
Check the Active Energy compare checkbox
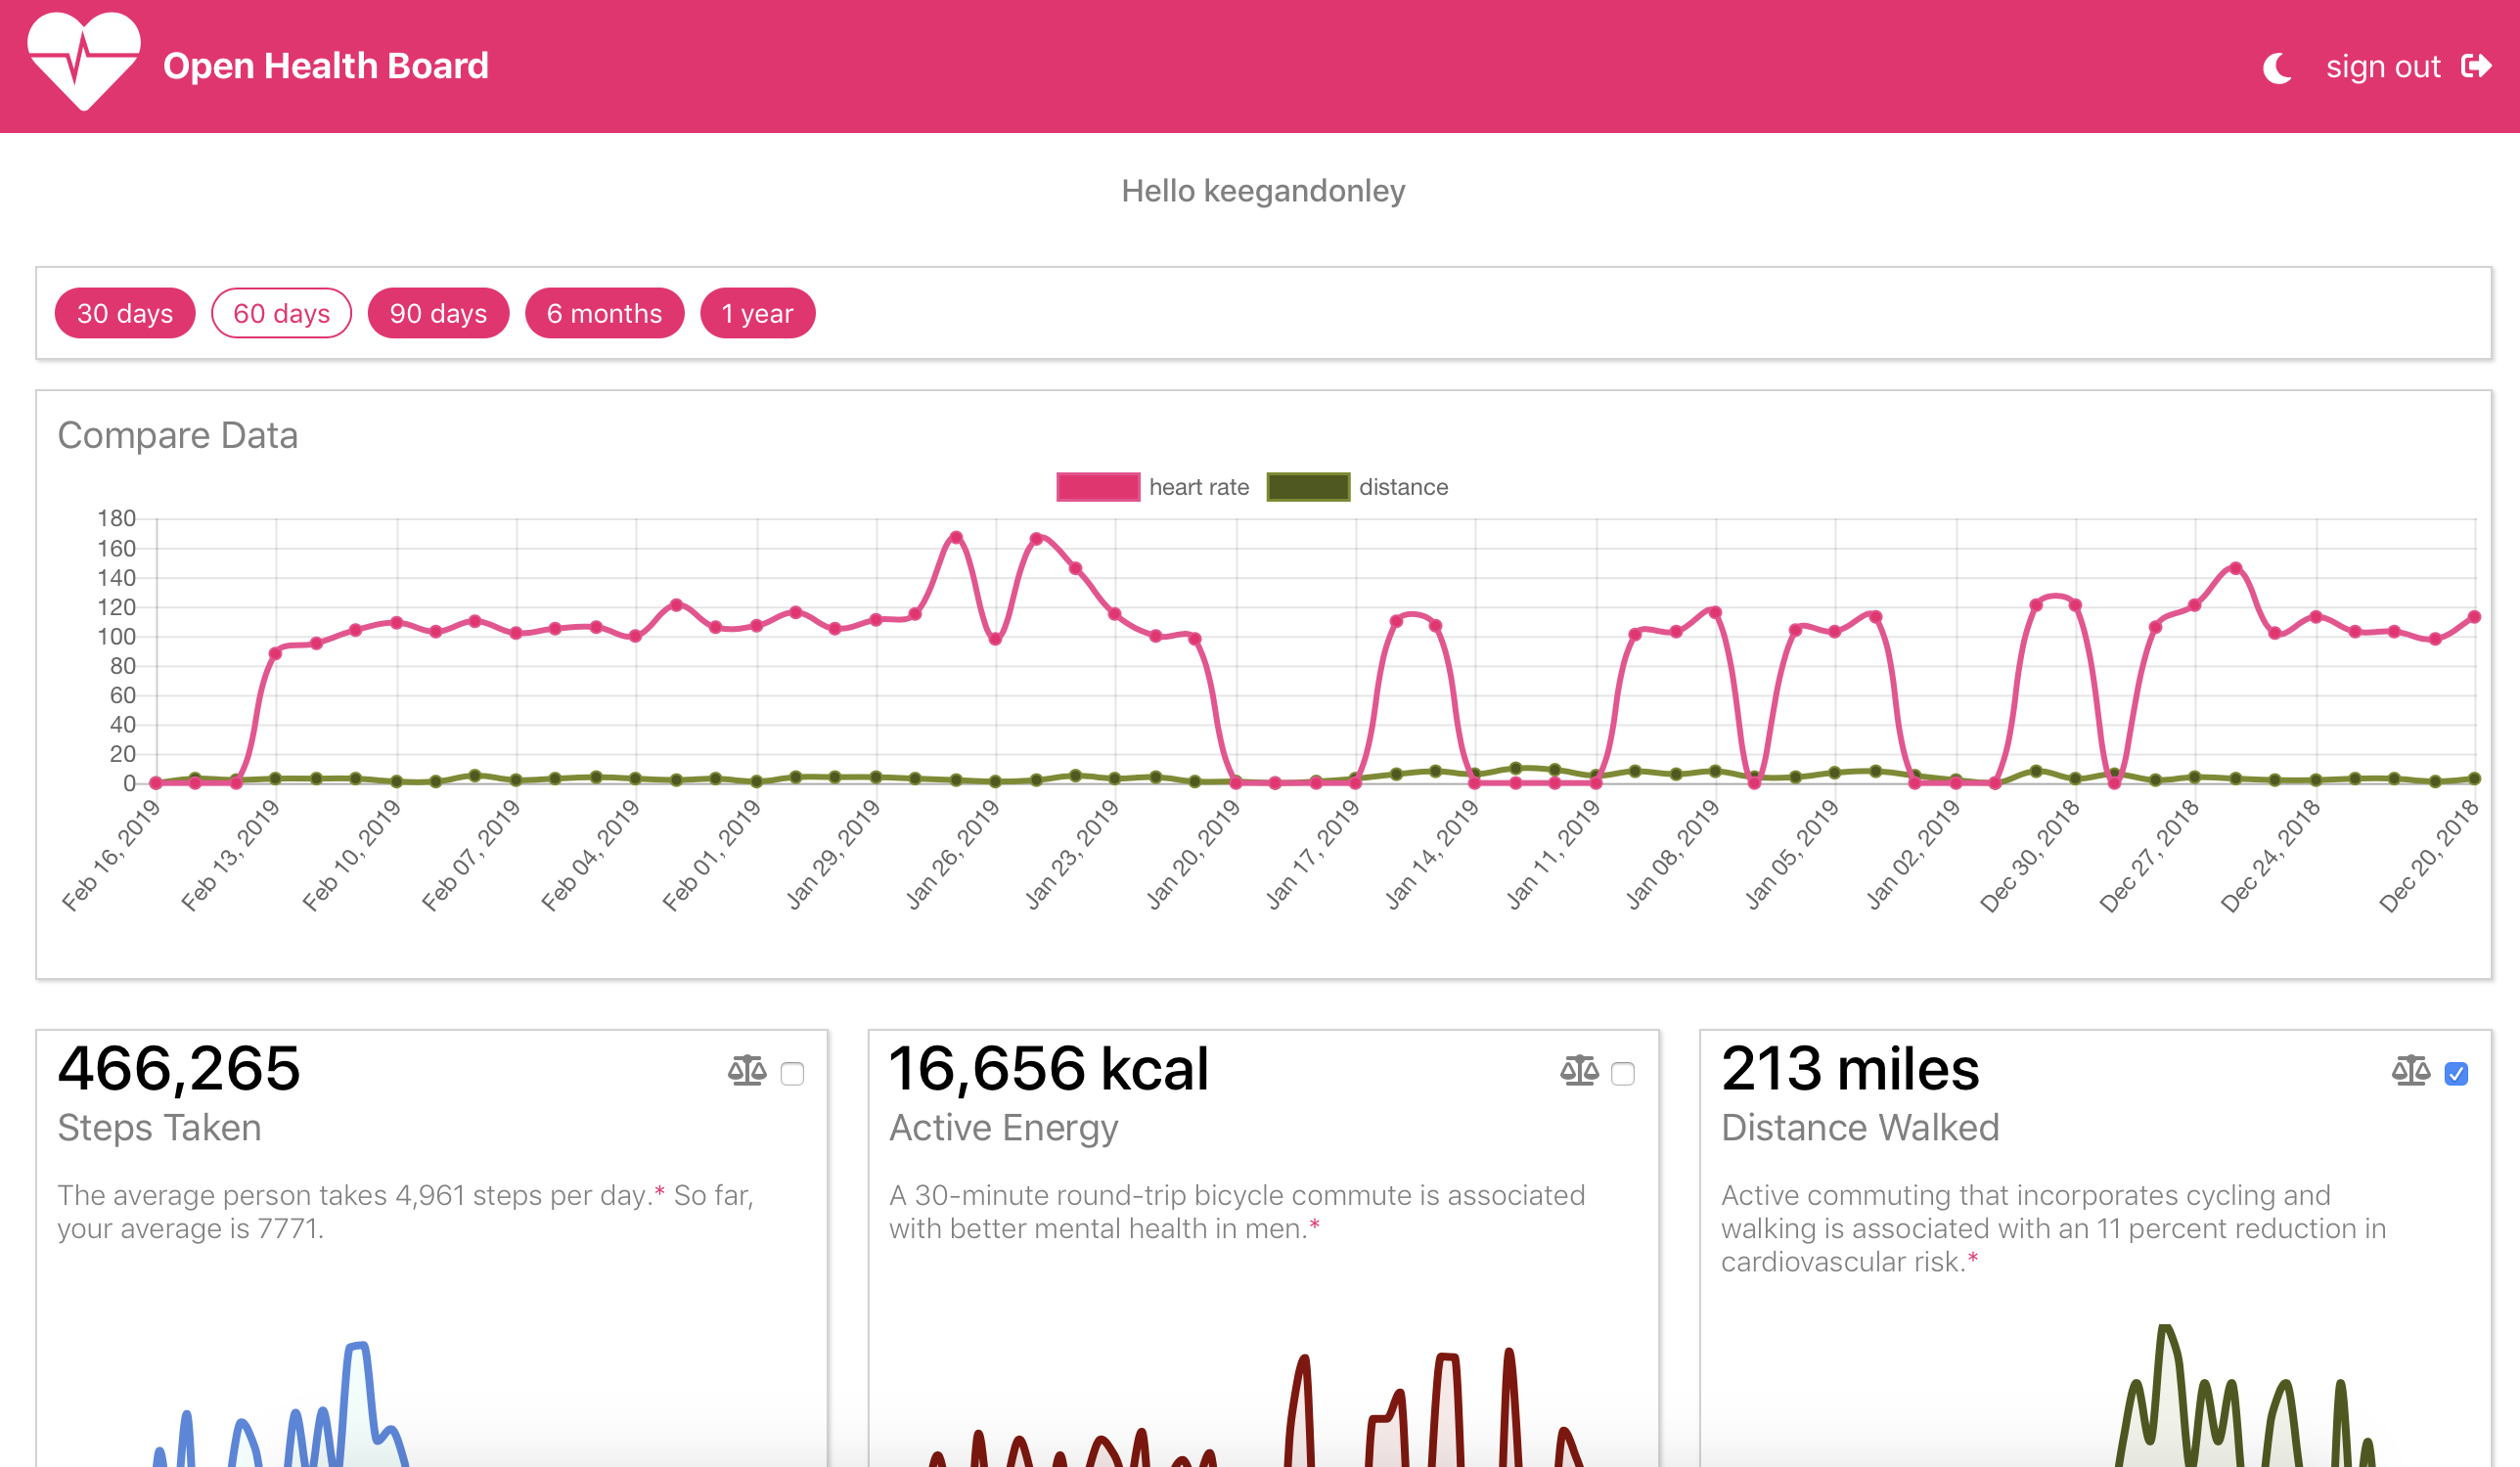tap(1623, 1074)
